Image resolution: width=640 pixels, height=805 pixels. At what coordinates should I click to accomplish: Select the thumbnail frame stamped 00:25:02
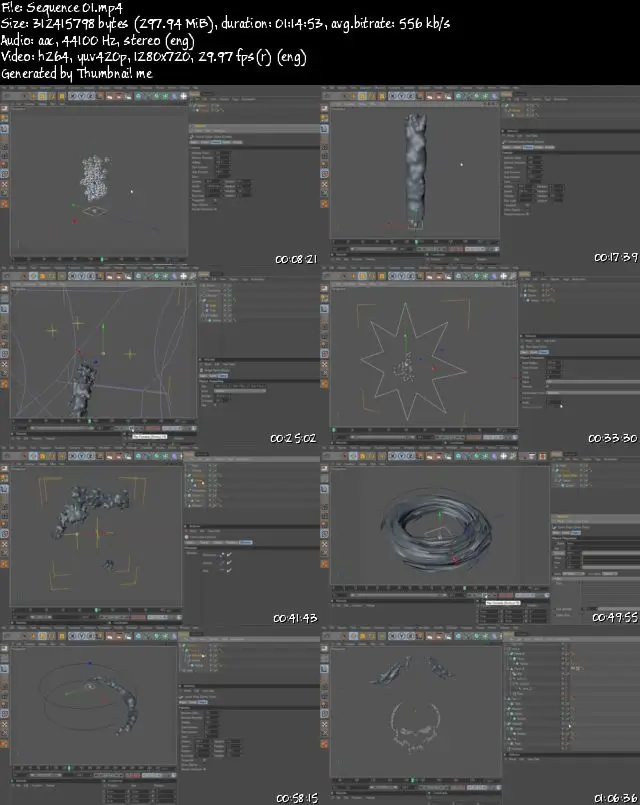tap(160, 356)
